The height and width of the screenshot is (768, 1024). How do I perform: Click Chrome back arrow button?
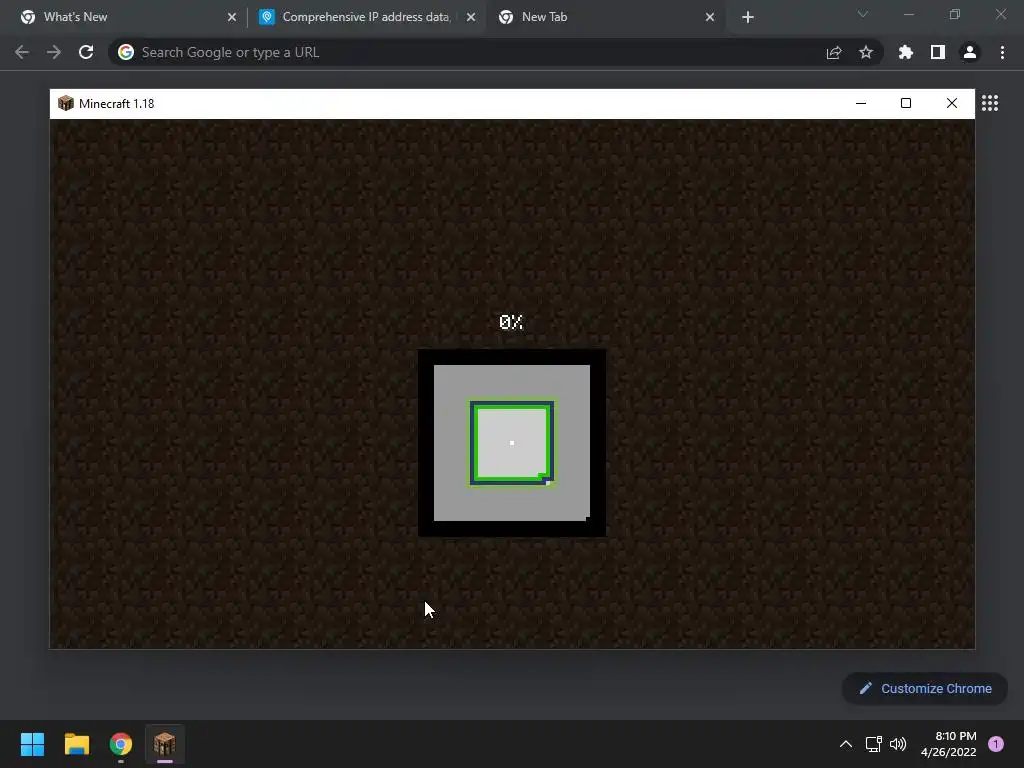click(x=22, y=52)
